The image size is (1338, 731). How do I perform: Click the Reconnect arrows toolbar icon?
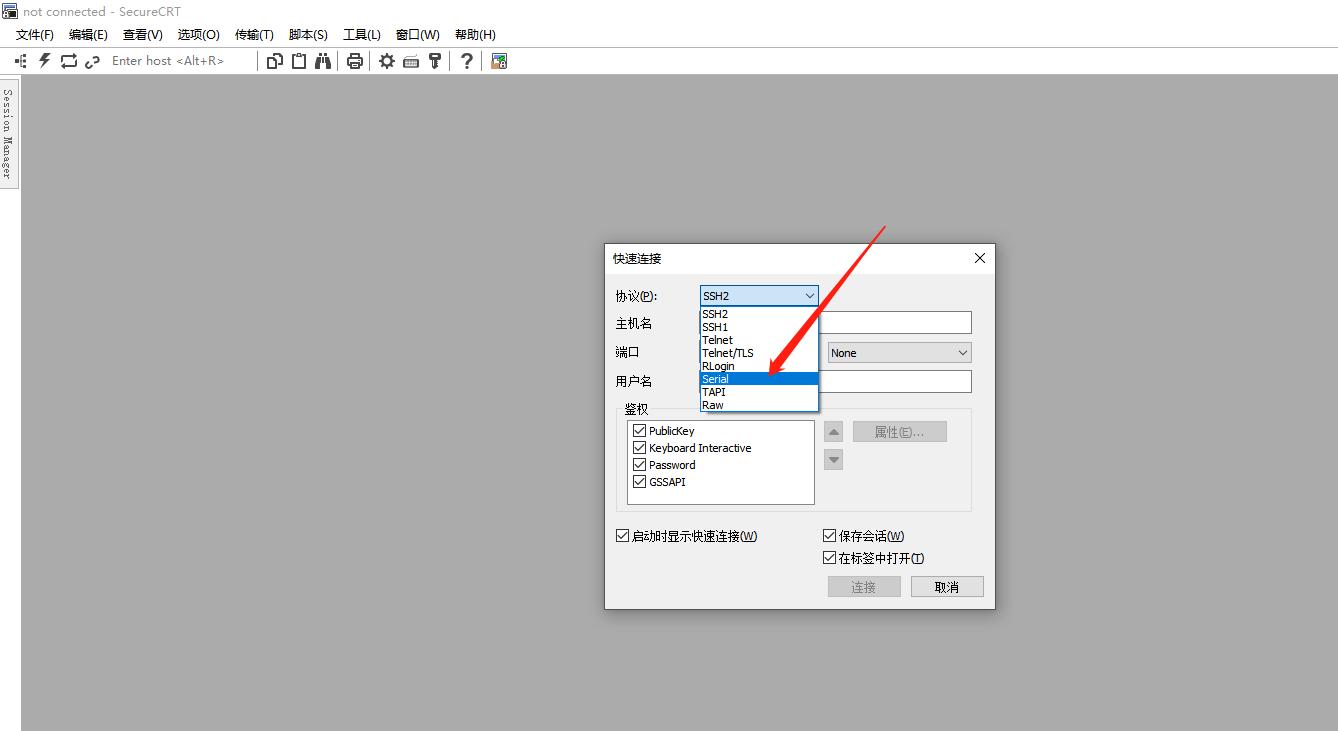pos(68,60)
